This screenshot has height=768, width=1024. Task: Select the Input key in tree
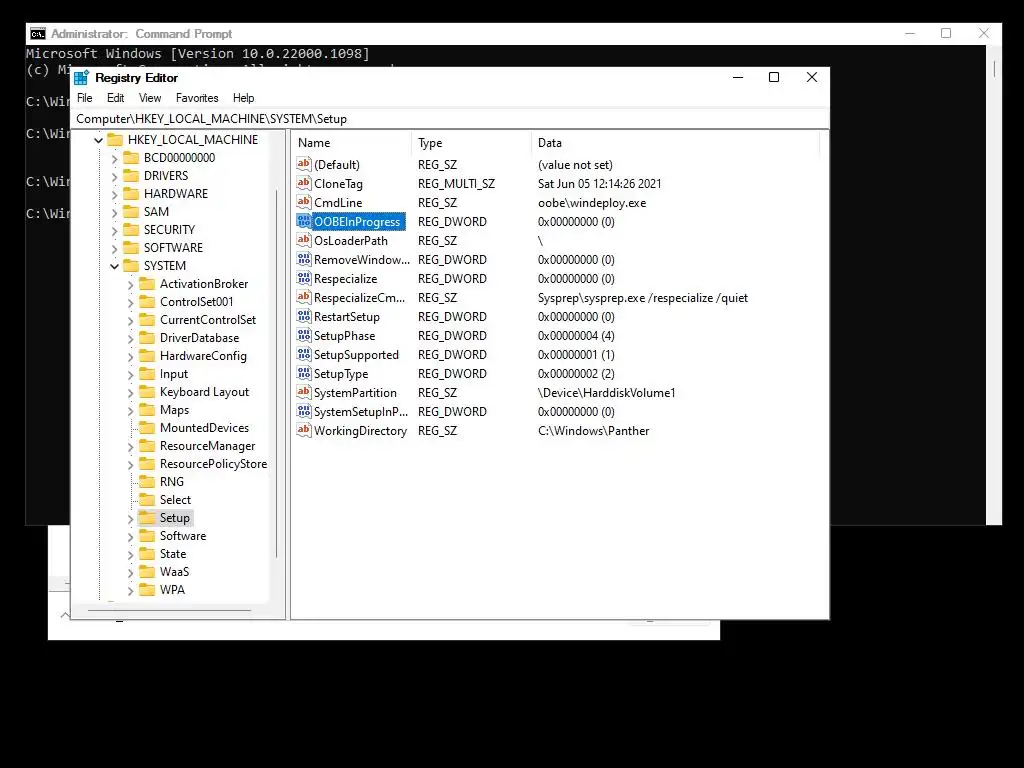[x=174, y=374]
